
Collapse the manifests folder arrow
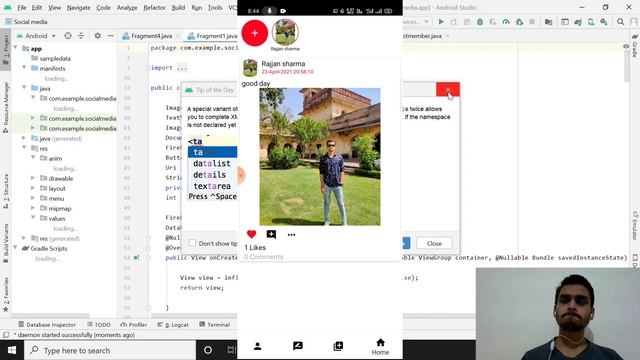click(24, 68)
